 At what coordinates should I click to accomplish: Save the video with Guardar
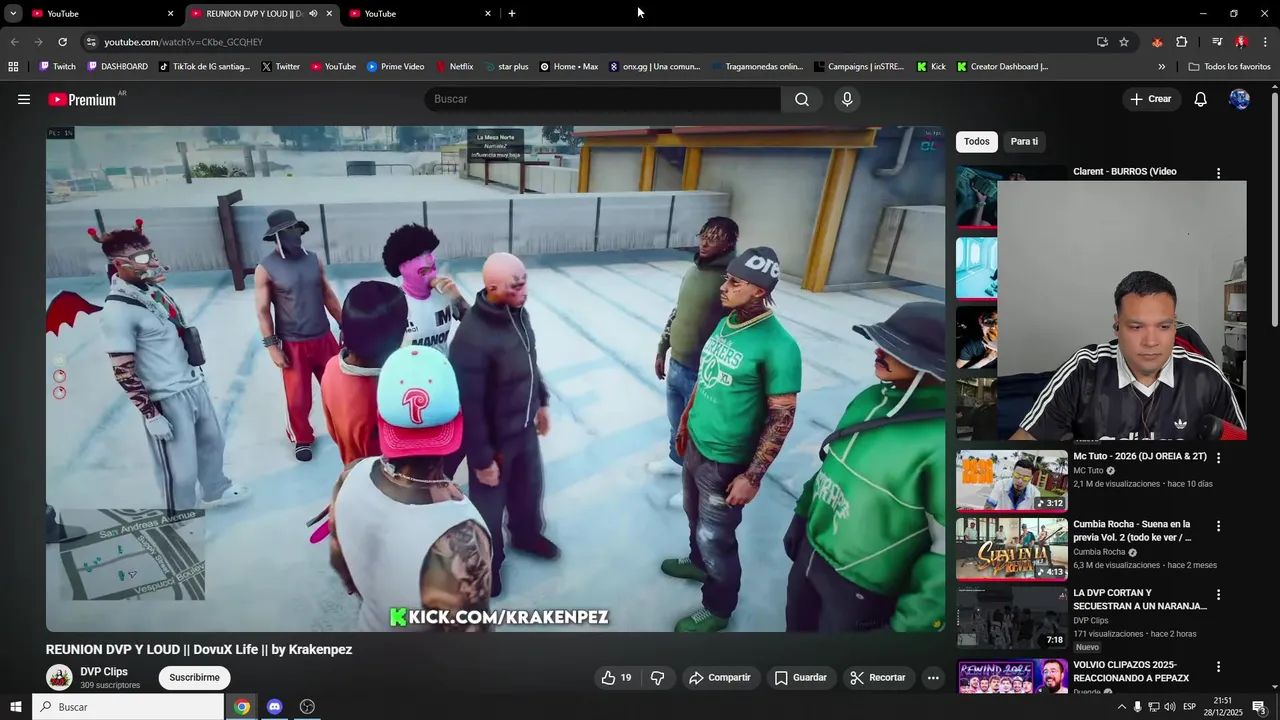tap(801, 678)
